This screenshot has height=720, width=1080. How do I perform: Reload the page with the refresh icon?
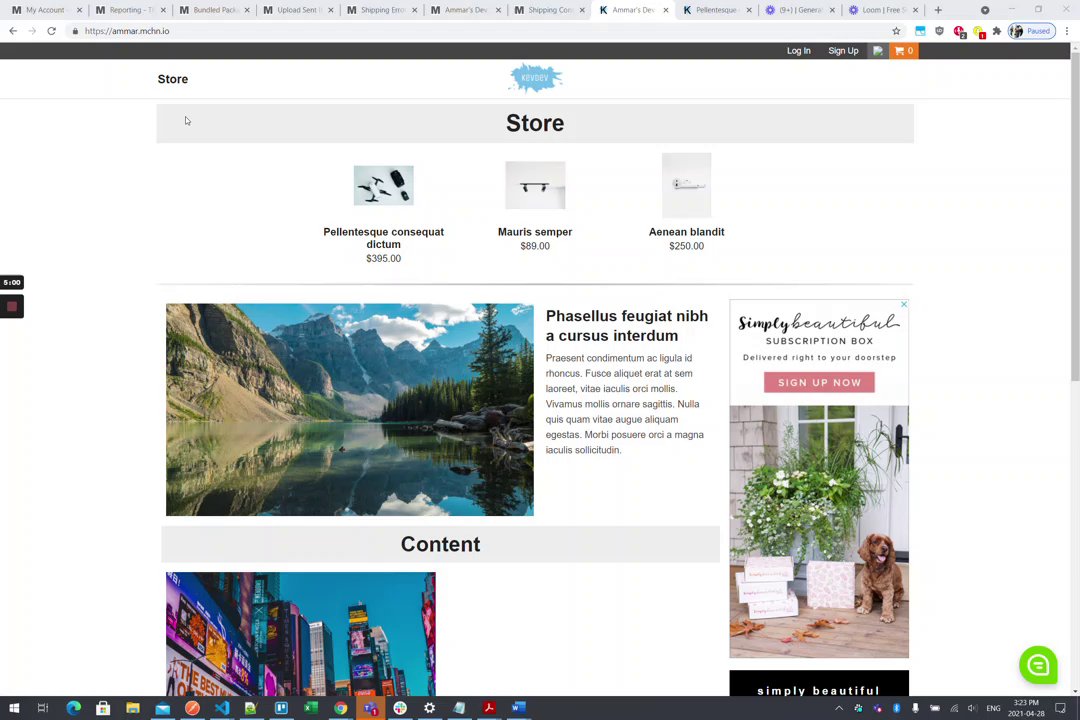52,31
